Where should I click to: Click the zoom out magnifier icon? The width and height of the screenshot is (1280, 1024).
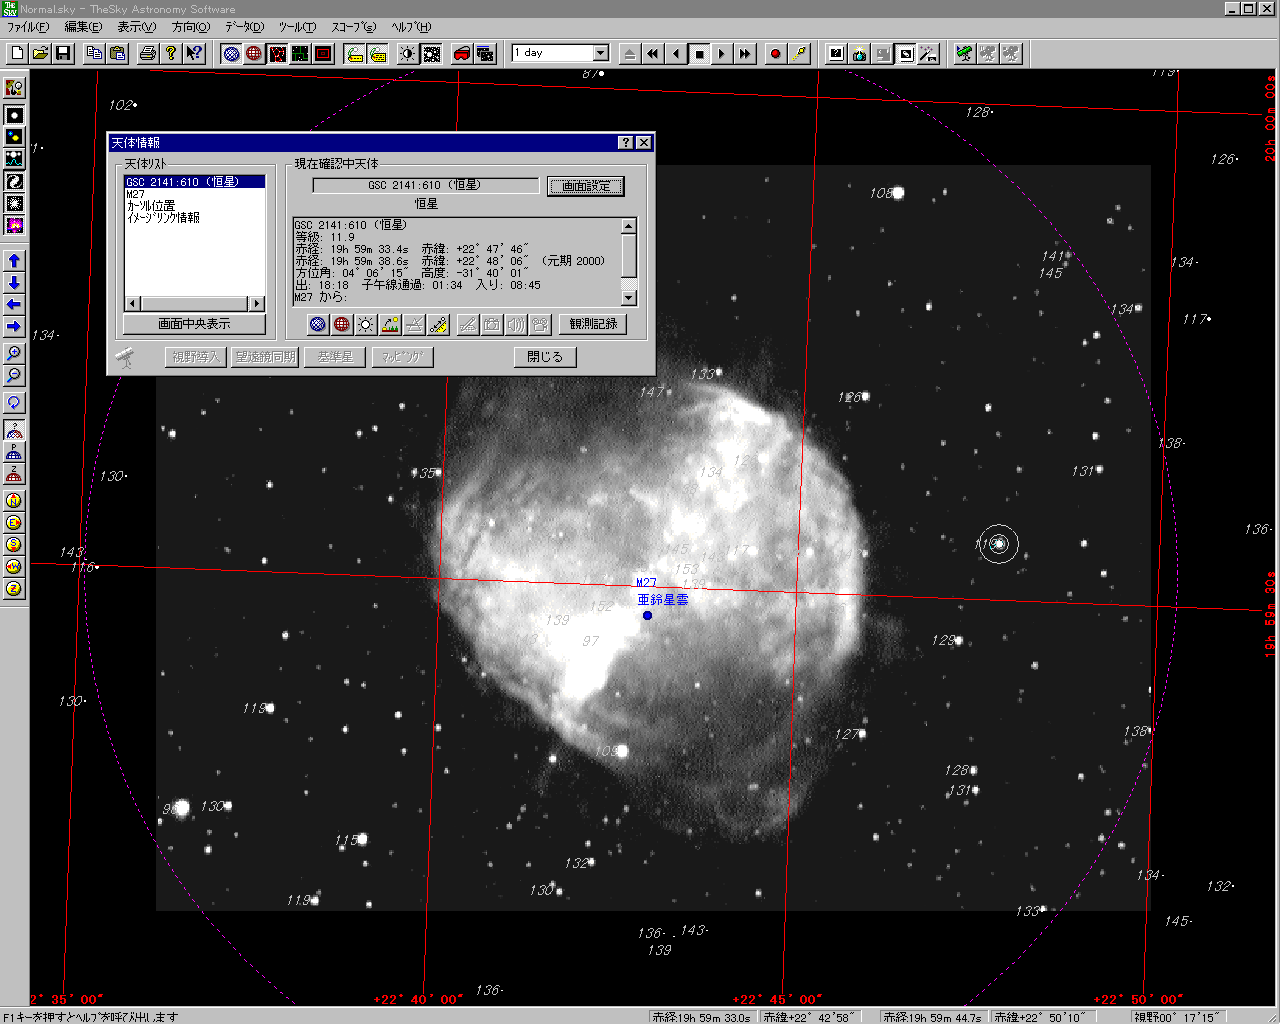[x=14, y=375]
